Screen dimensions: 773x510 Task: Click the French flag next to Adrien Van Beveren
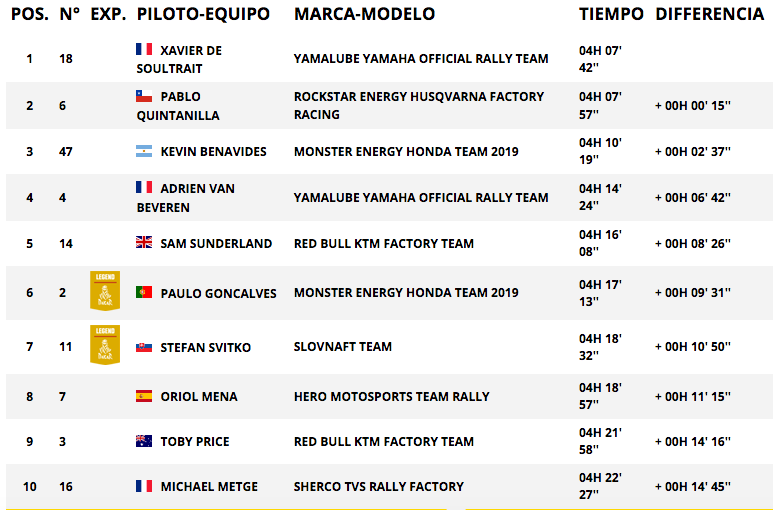click(144, 187)
